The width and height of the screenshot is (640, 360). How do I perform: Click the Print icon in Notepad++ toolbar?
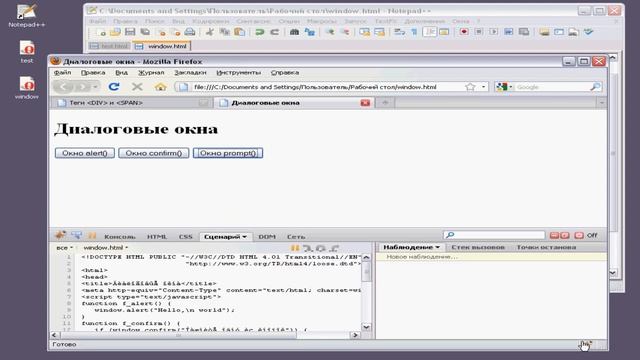click(190, 32)
